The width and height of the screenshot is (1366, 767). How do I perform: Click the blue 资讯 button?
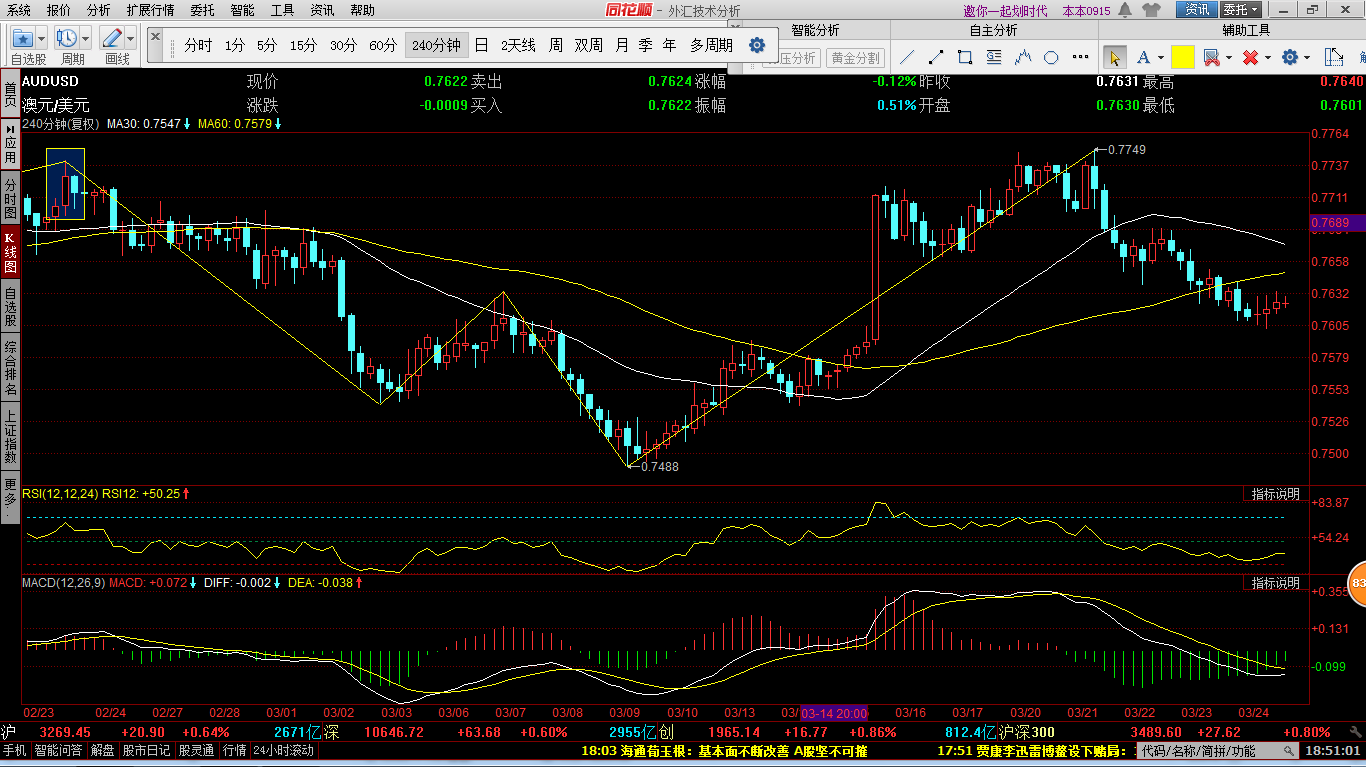click(x=1196, y=10)
